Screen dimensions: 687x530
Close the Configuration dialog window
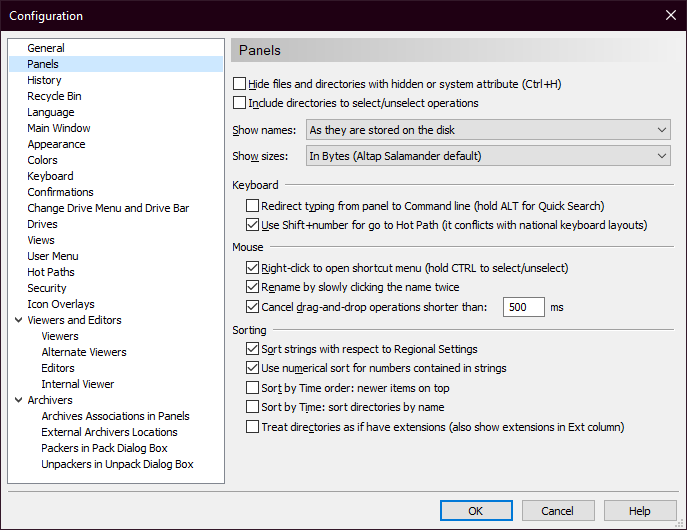(670, 15)
